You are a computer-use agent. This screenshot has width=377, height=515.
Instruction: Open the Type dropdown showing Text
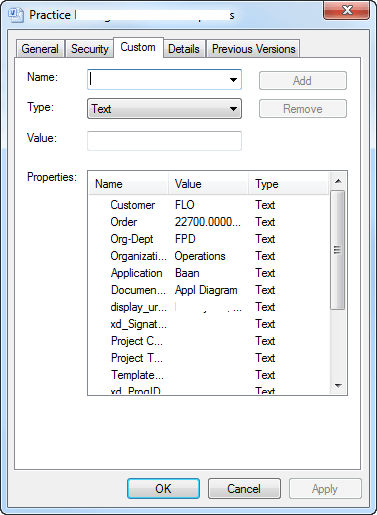point(164,109)
